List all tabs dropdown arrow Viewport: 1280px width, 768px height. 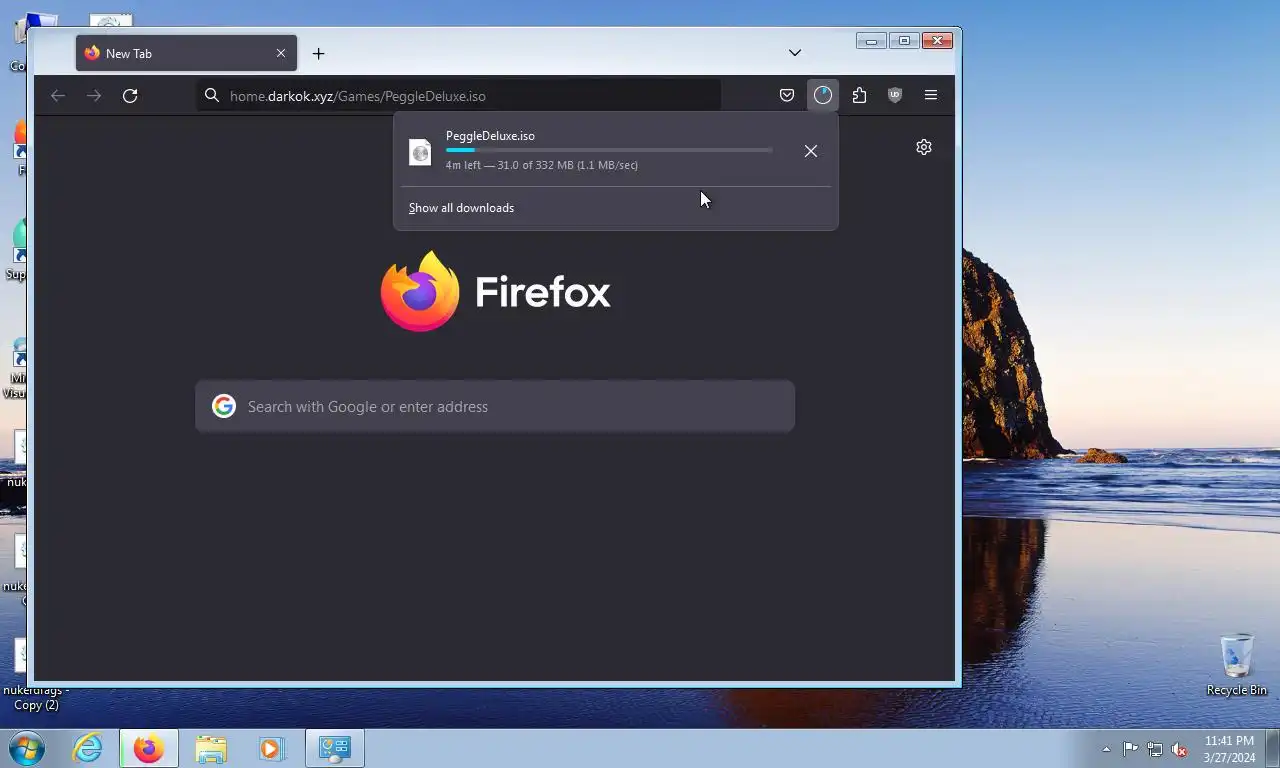pyautogui.click(x=795, y=53)
